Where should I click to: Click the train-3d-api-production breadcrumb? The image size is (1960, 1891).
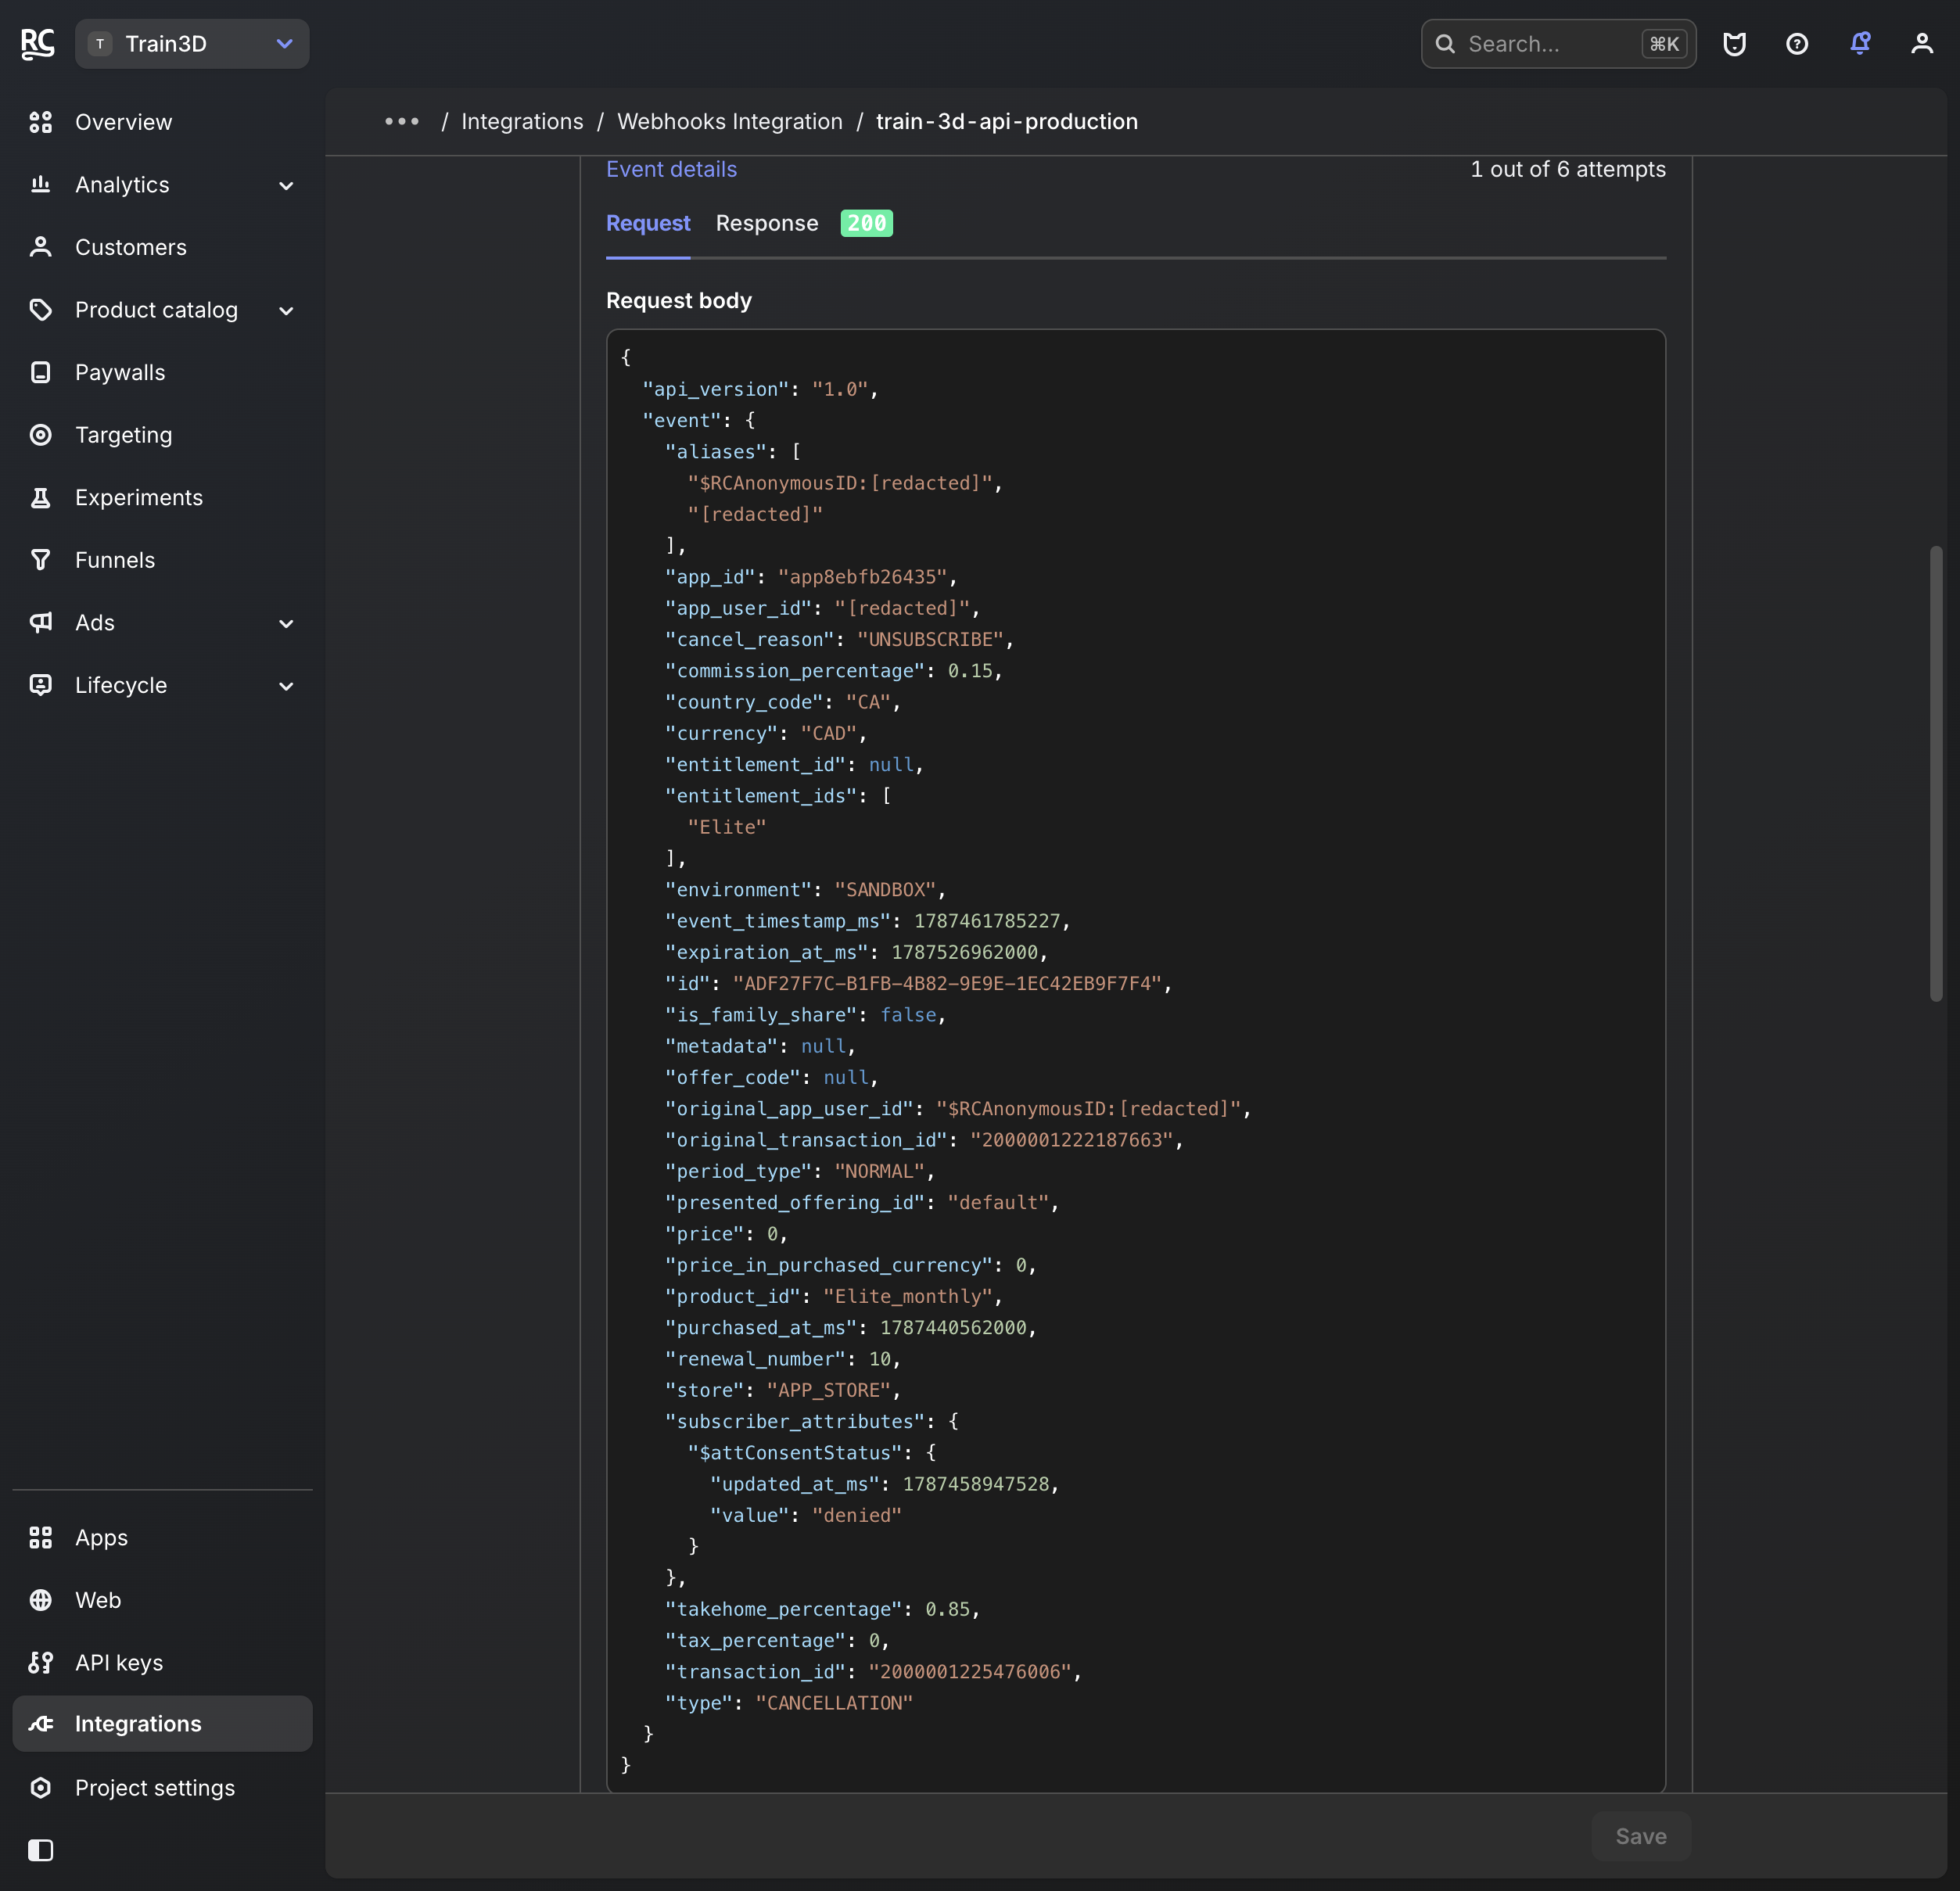pyautogui.click(x=1006, y=121)
